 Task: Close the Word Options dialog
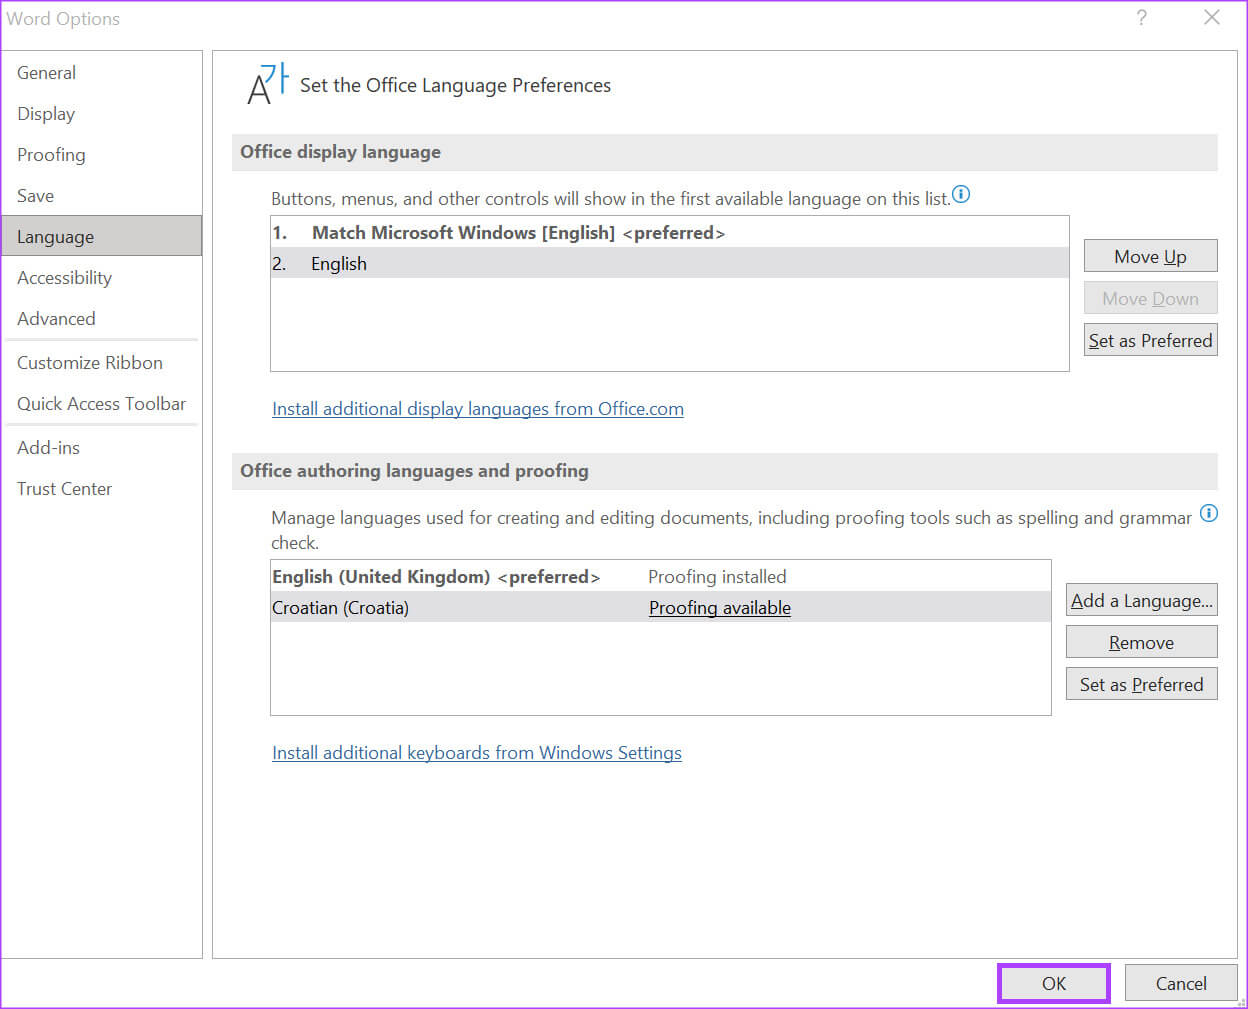[1212, 18]
